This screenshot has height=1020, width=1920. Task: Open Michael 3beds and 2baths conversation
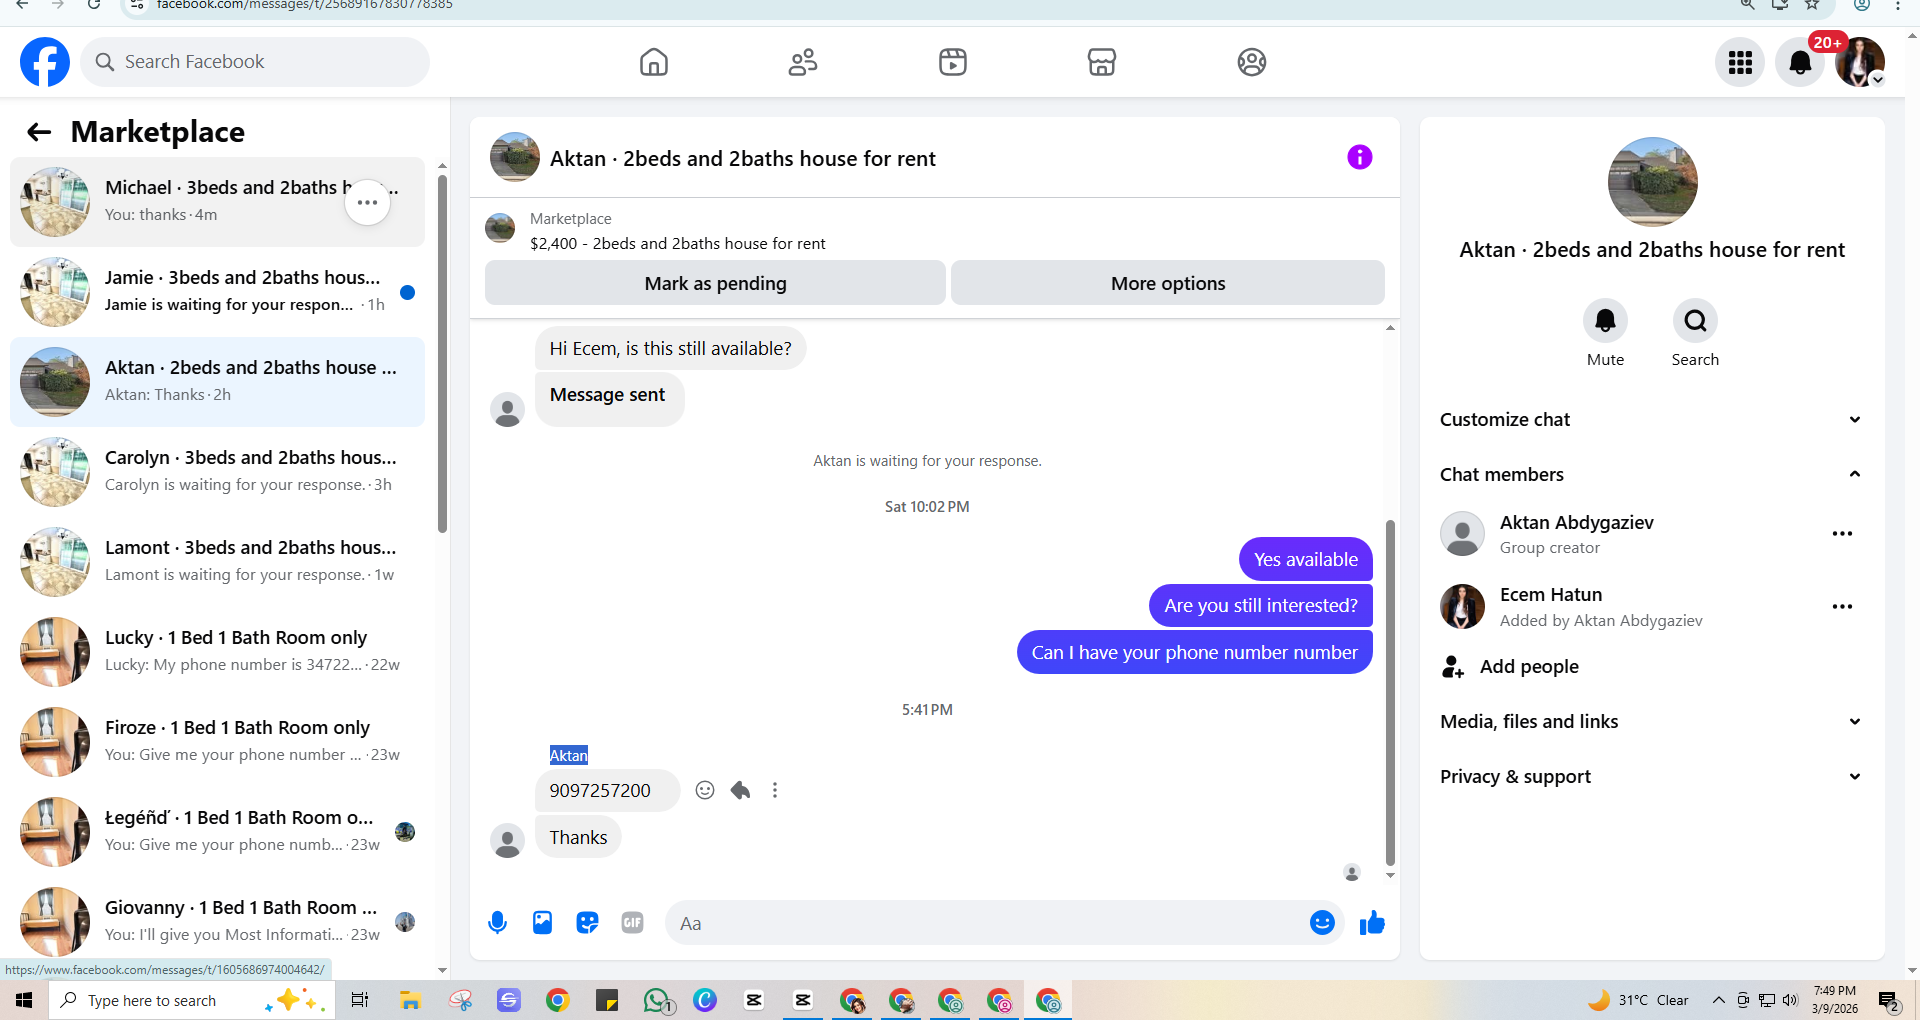coord(217,202)
